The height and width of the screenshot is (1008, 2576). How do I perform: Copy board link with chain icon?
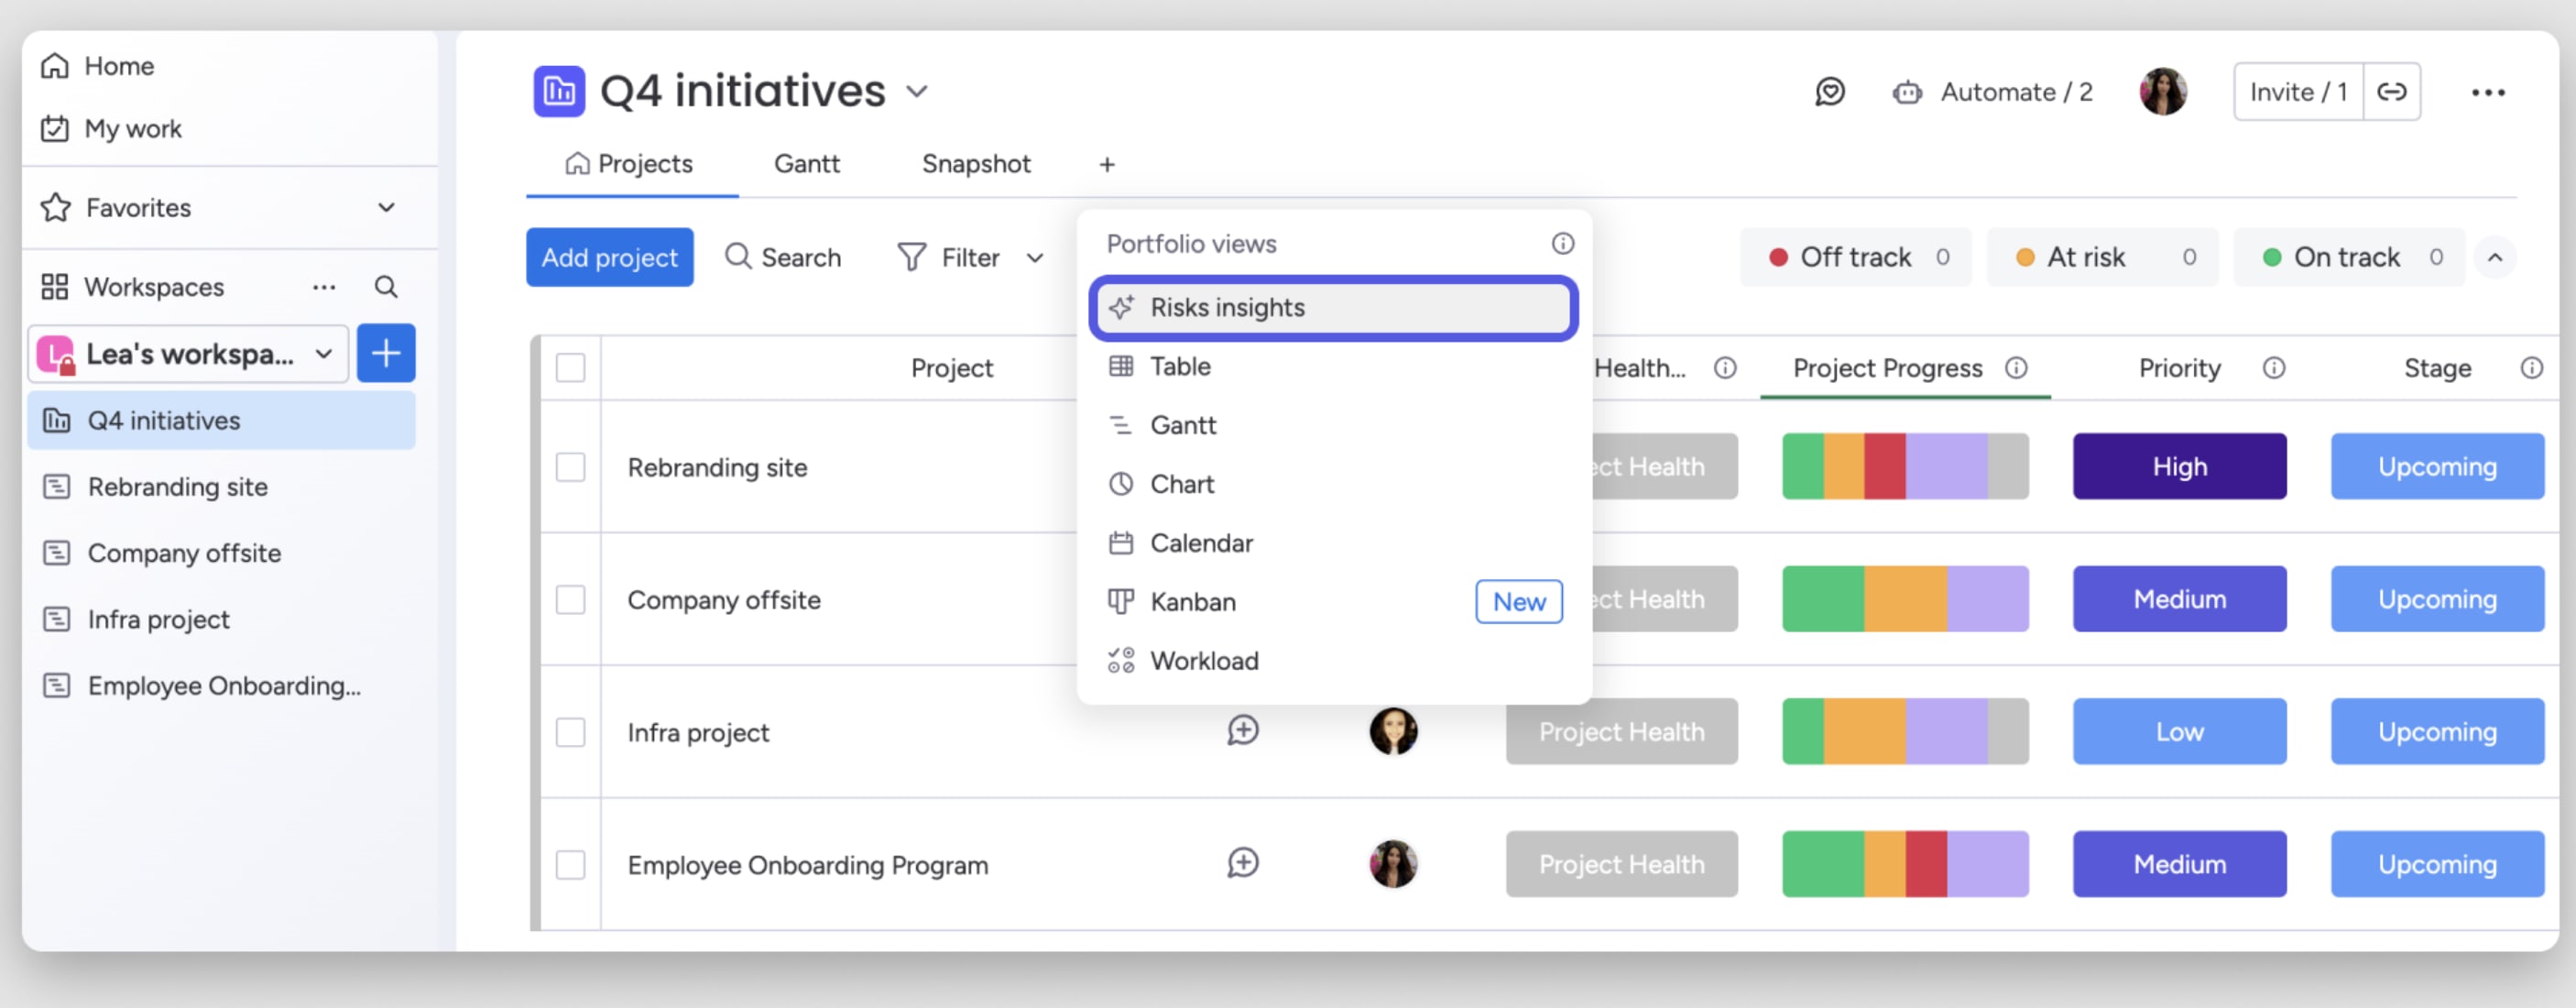[x=2392, y=92]
